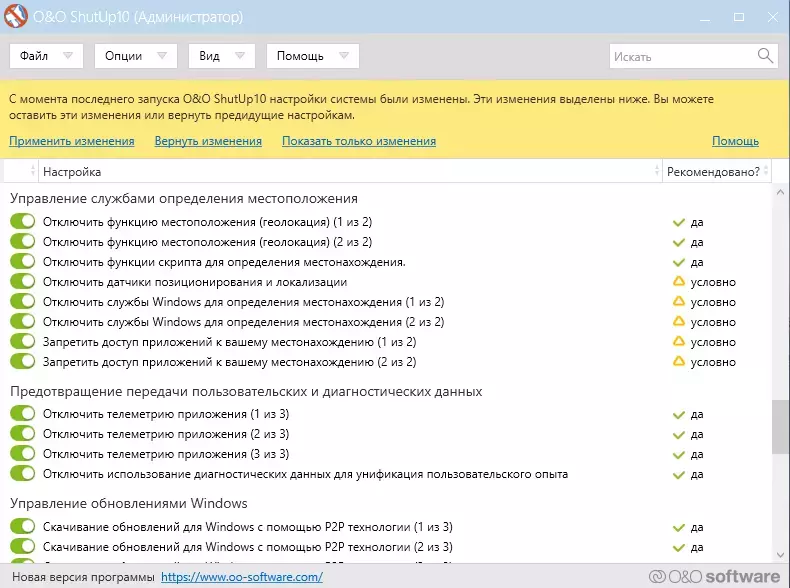
Task: Click the scrollbar up arrow
Action: point(780,192)
